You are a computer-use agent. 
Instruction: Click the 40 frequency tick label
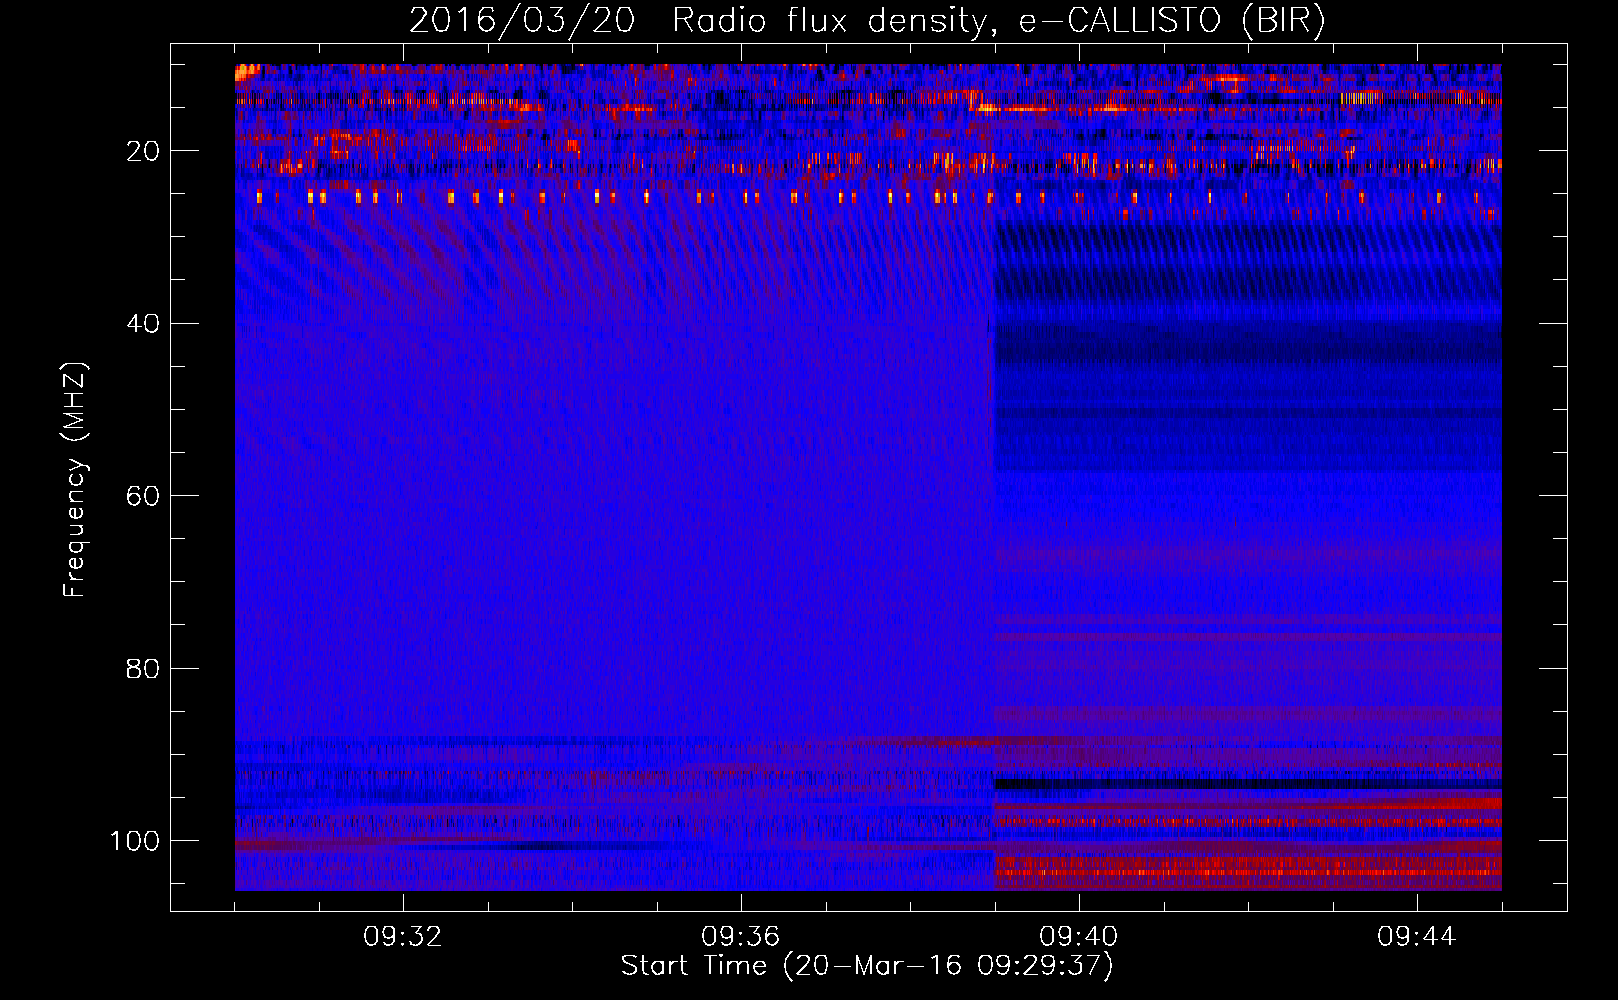(143, 323)
